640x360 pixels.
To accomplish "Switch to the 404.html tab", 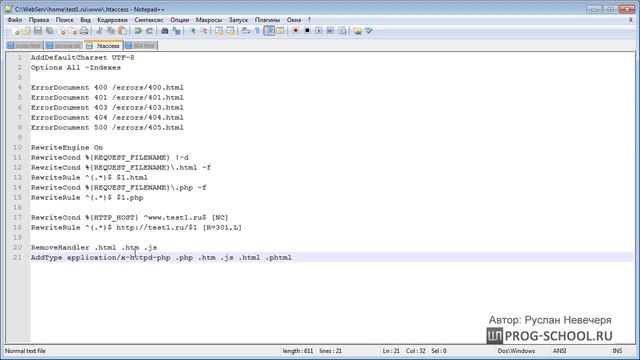I will point(140,46).
